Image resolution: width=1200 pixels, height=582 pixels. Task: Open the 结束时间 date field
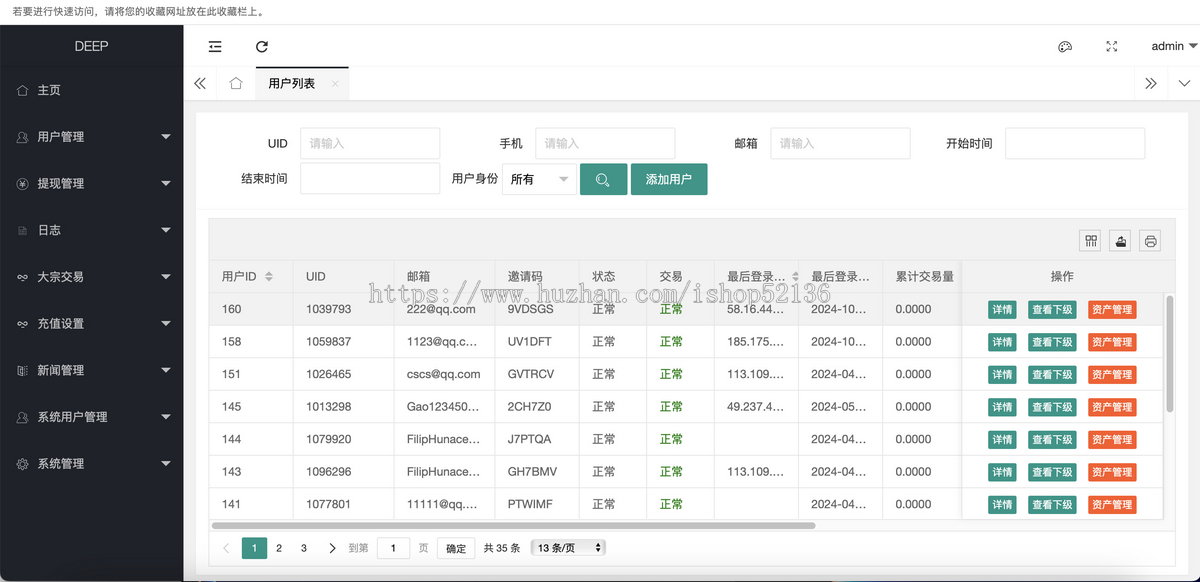coord(370,179)
